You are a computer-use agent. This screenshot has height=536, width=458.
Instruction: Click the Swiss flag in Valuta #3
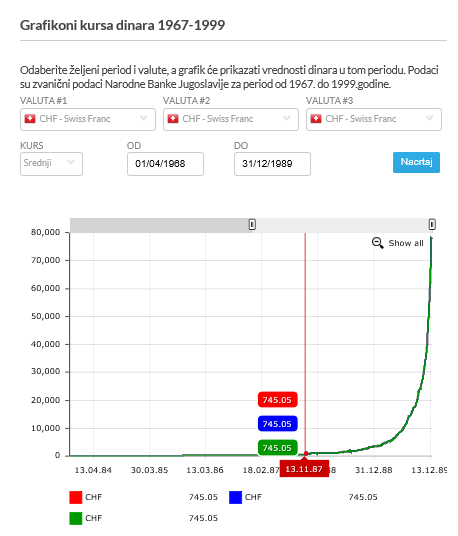316,119
